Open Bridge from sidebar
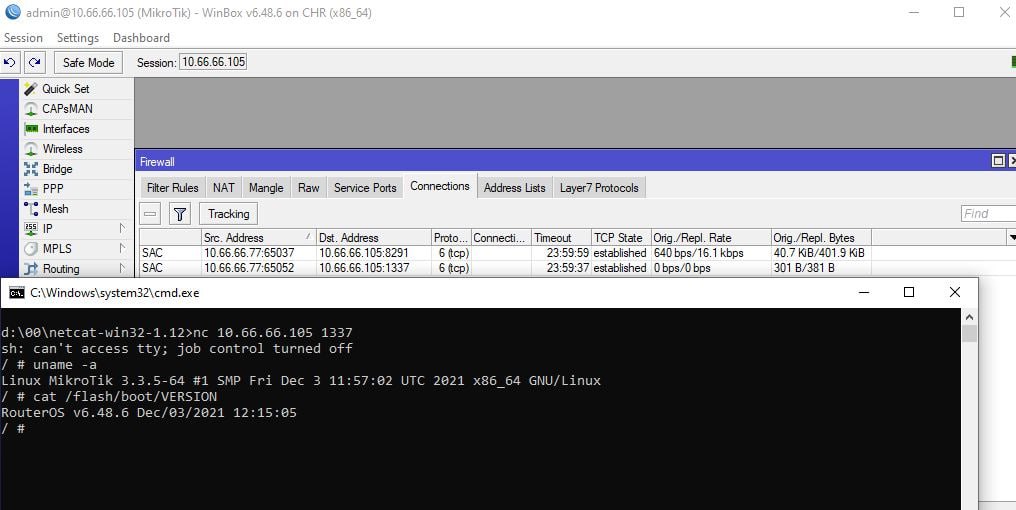 click(x=57, y=169)
